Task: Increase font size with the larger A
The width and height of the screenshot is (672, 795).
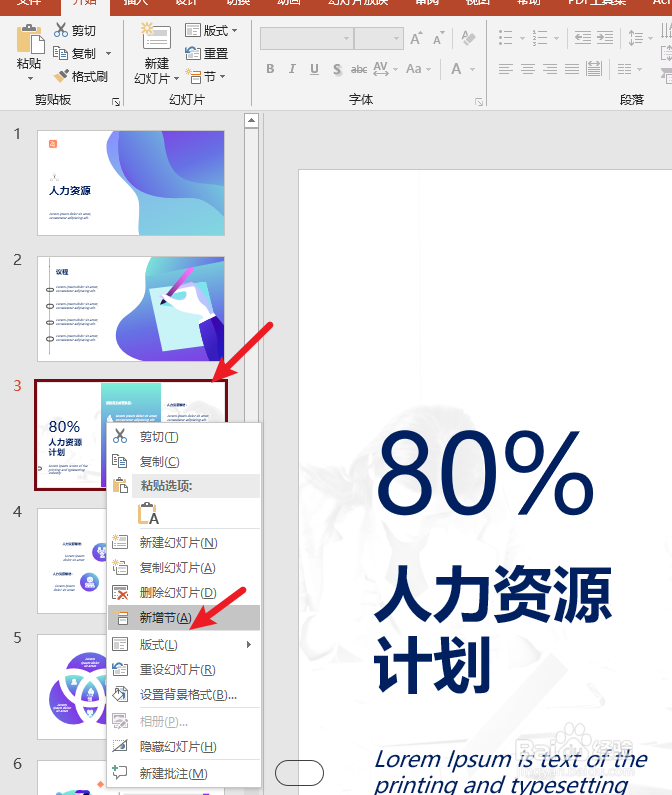Action: 415,38
